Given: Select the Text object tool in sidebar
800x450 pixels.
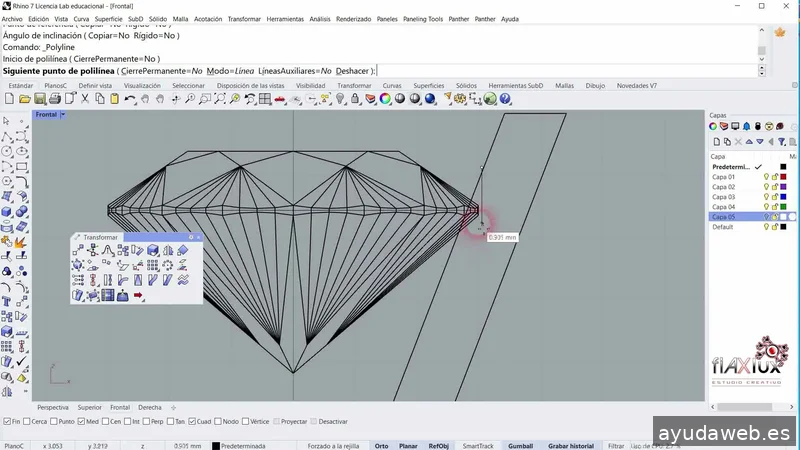Looking at the screenshot, I should (7, 302).
